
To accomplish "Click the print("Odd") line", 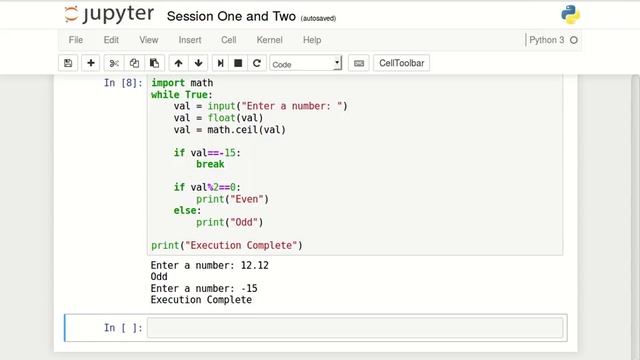I will [229, 222].
